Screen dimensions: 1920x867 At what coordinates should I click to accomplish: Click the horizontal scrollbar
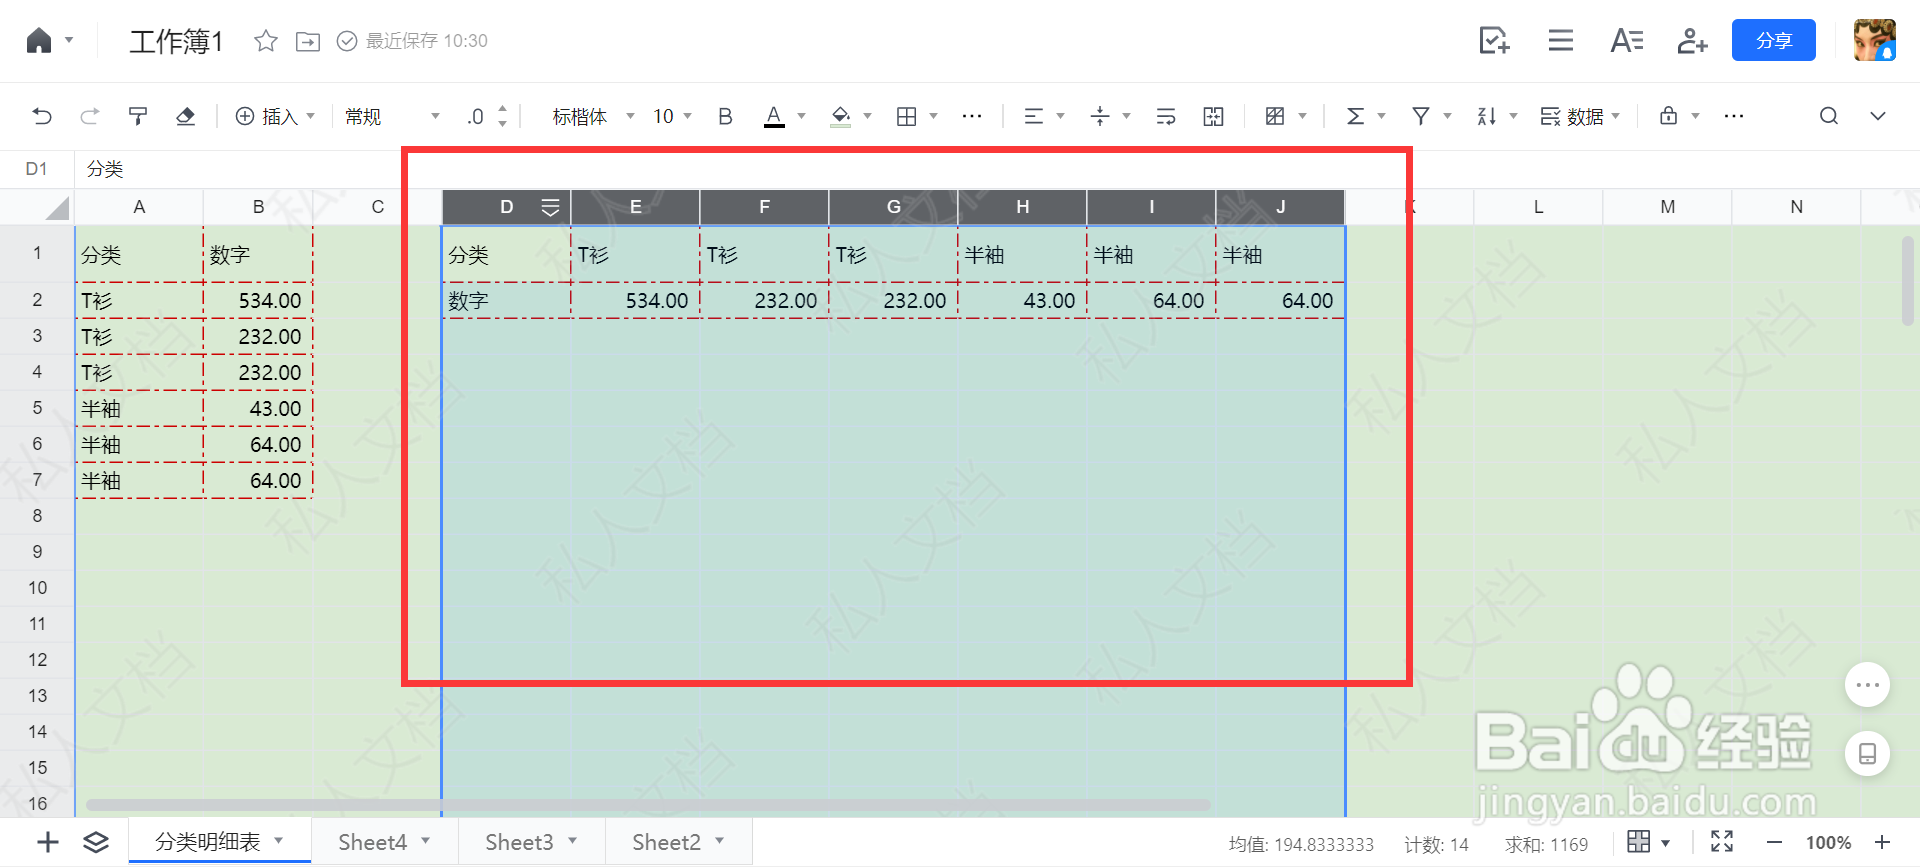648,805
